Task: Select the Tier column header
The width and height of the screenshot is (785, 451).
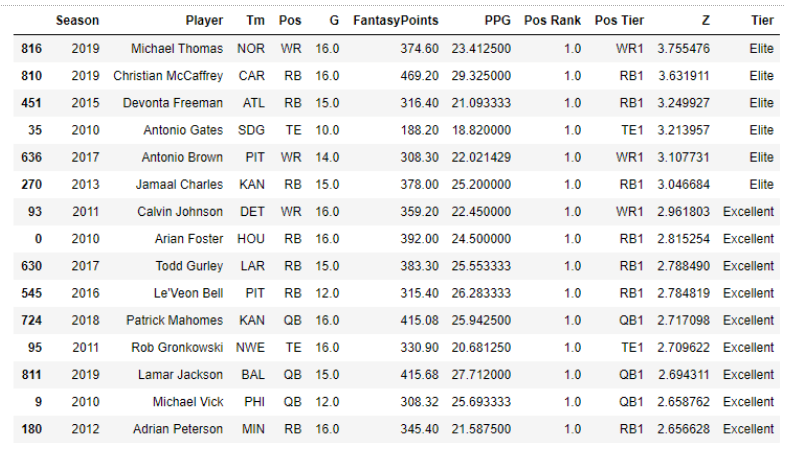Action: (762, 21)
